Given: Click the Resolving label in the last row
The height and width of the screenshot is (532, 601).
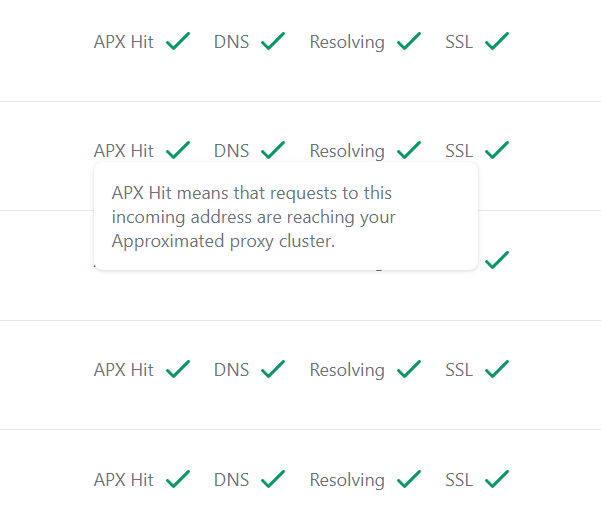Looking at the screenshot, I should (x=347, y=480).
